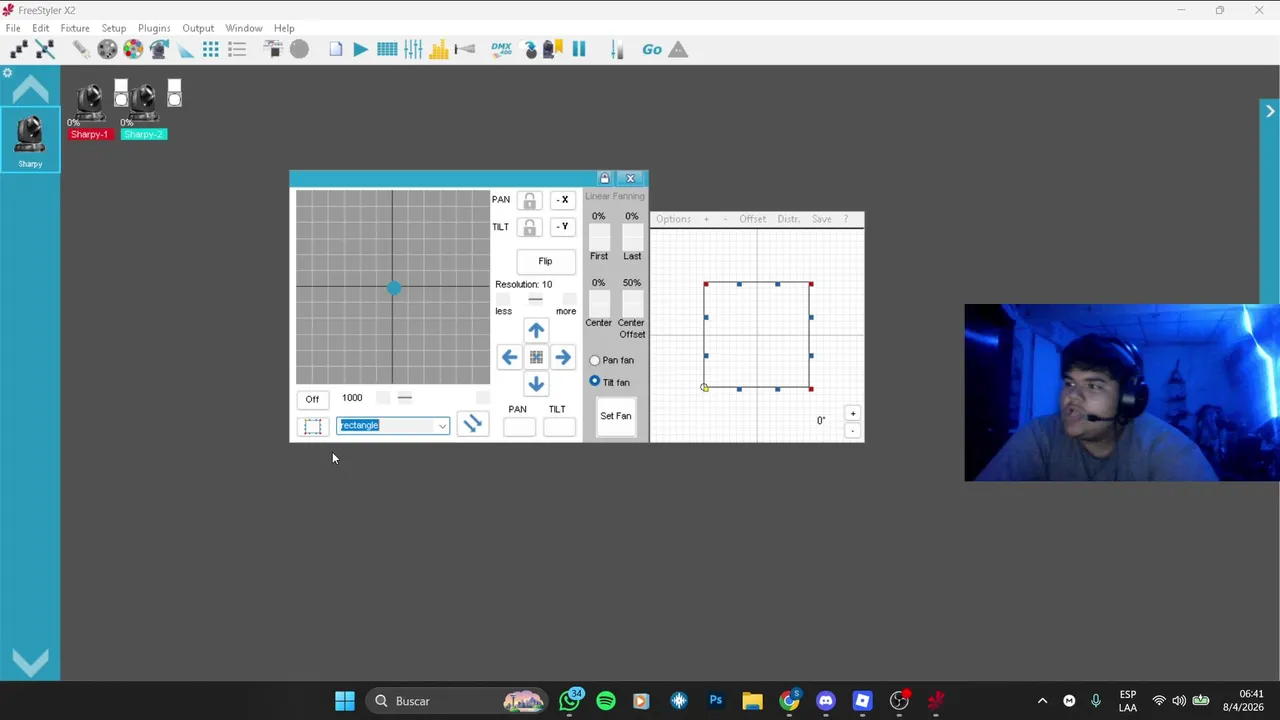Click the list view toolbar icon
The height and width of the screenshot is (720, 1280).
pyautogui.click(x=237, y=49)
